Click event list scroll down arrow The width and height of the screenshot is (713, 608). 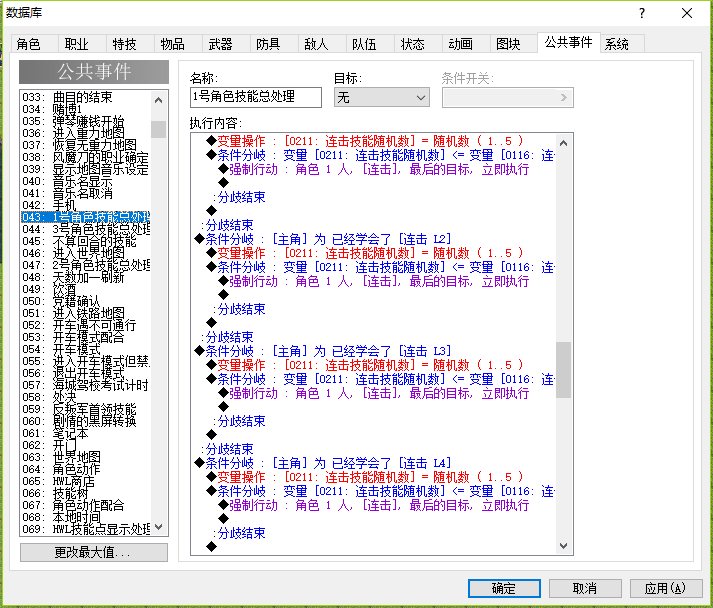[x=158, y=527]
